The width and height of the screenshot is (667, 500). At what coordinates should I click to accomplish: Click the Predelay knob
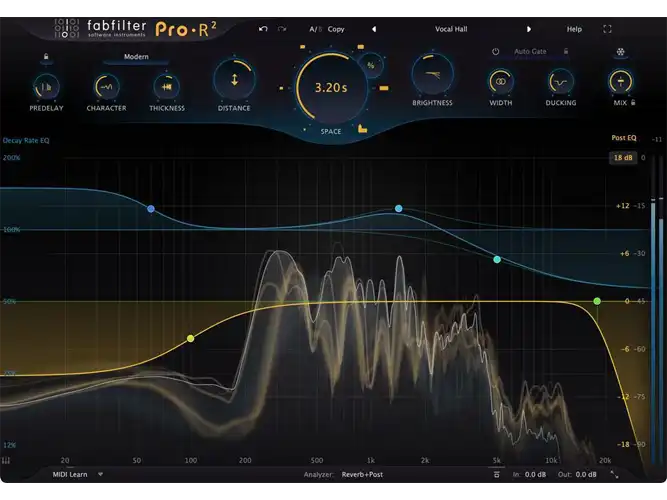(46, 87)
